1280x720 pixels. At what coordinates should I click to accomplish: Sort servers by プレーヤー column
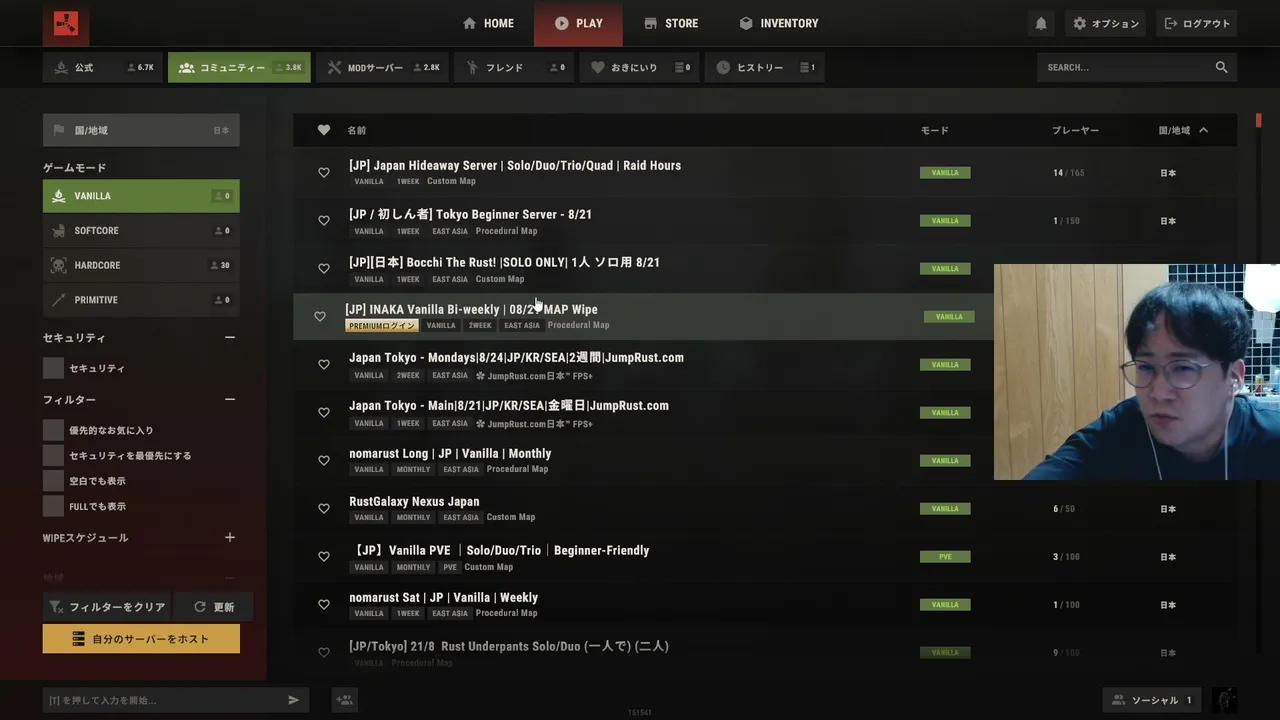point(1075,130)
